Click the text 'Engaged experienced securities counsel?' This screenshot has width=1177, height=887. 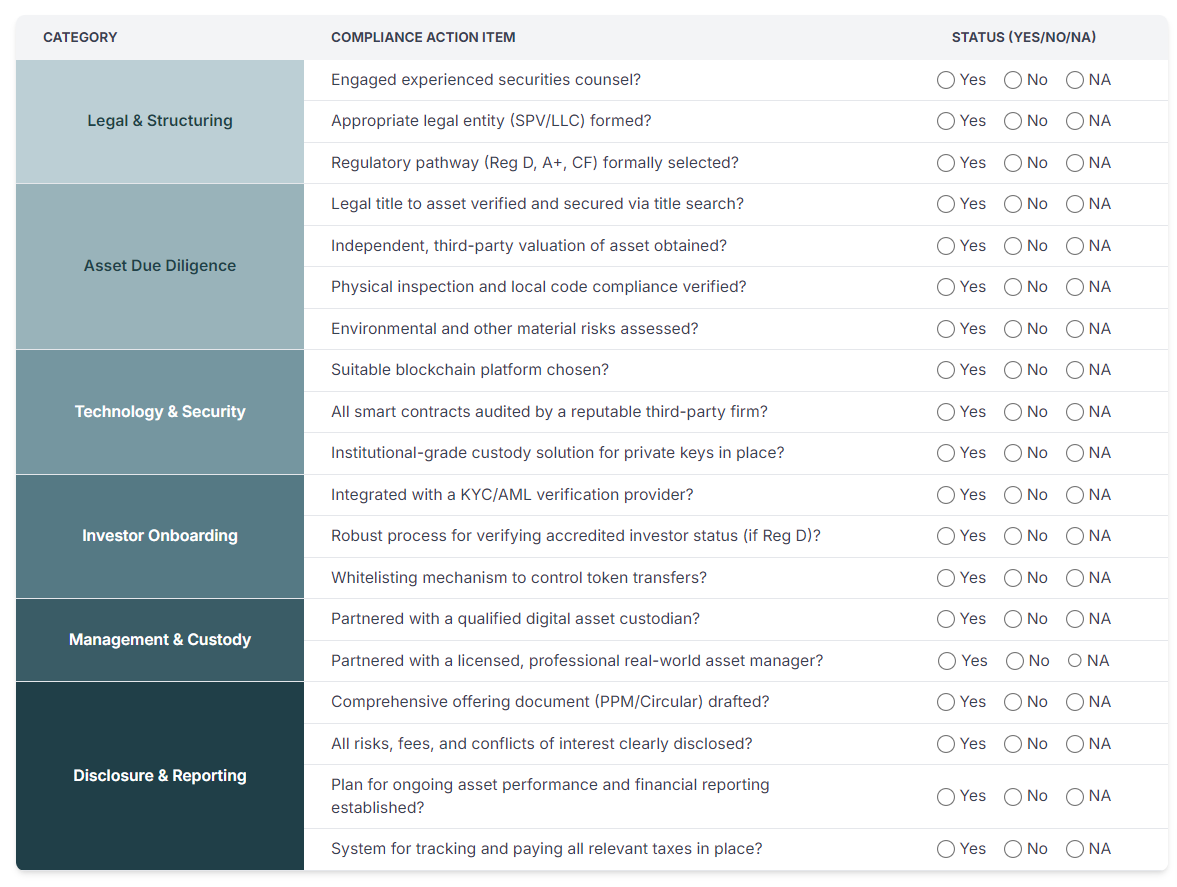(486, 80)
